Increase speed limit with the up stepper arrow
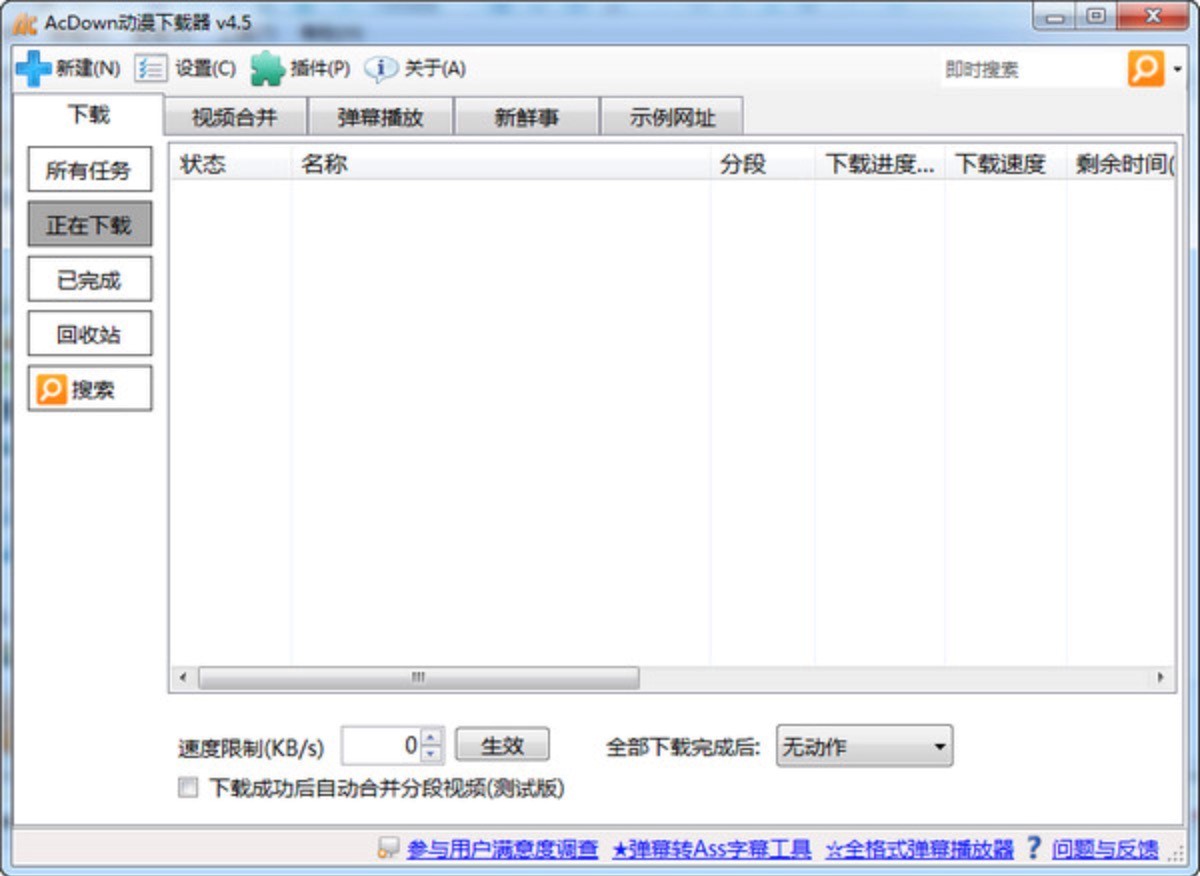The height and width of the screenshot is (876, 1200). (428, 738)
